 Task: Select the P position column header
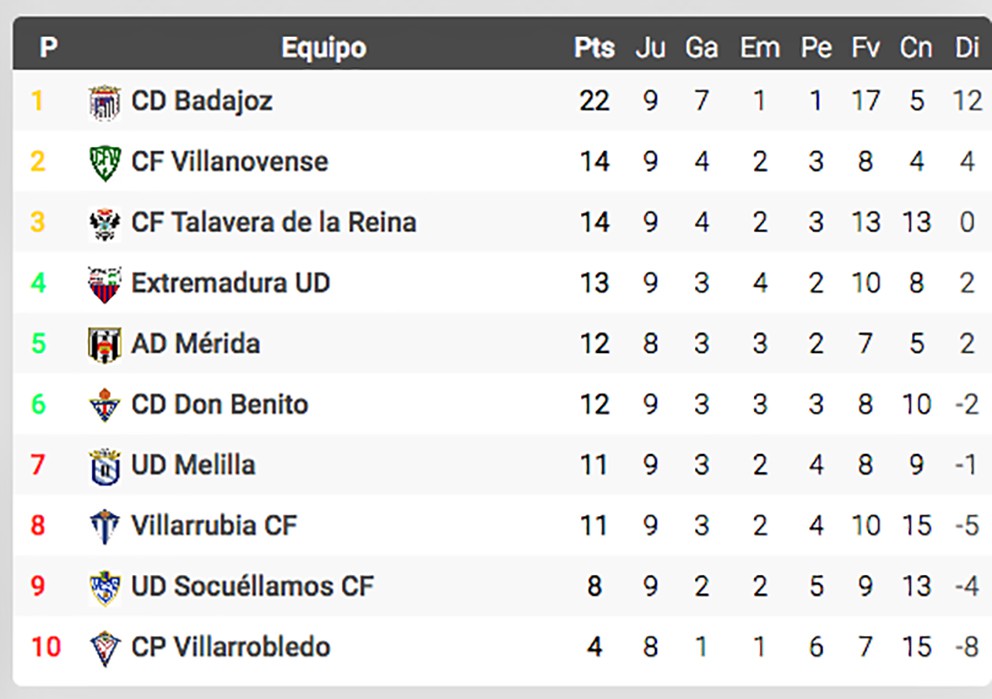[49, 47]
